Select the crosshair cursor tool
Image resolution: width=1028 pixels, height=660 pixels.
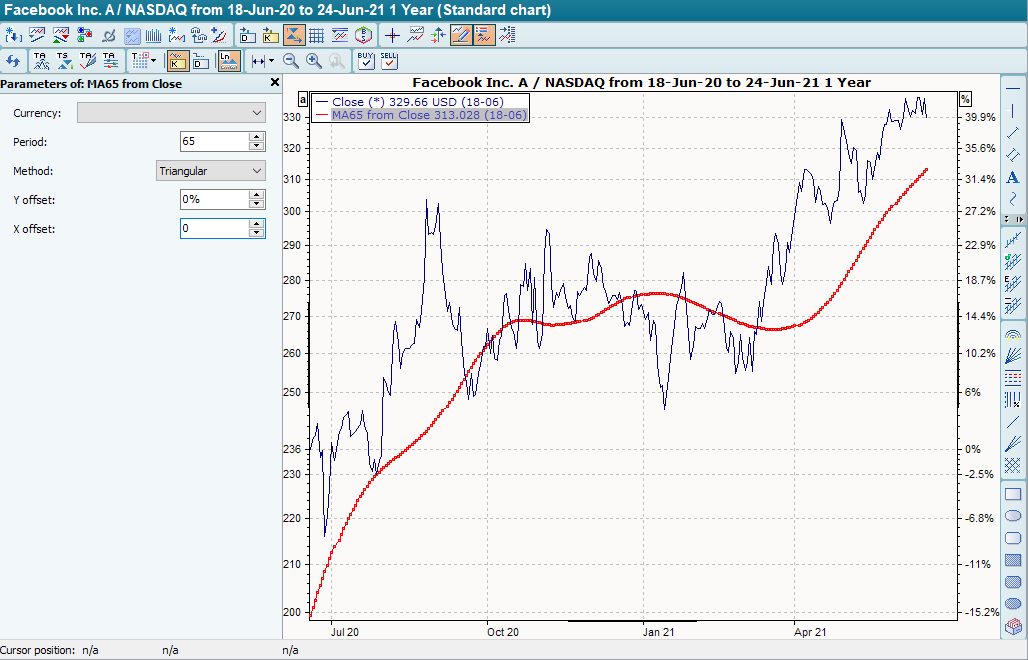point(393,35)
